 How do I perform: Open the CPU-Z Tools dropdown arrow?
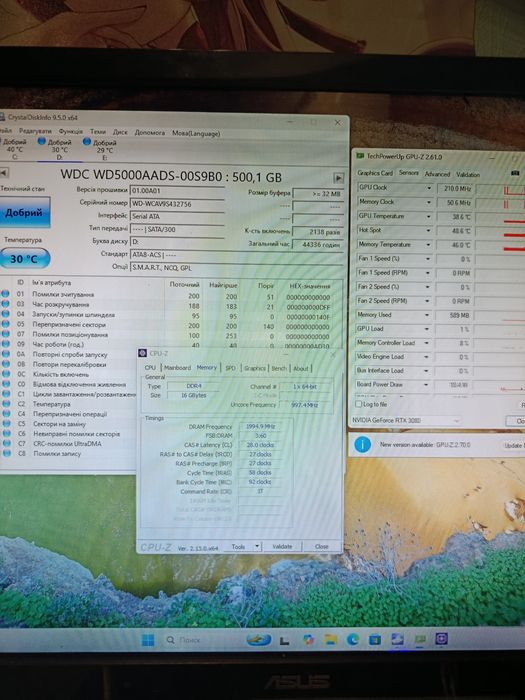coord(257,546)
